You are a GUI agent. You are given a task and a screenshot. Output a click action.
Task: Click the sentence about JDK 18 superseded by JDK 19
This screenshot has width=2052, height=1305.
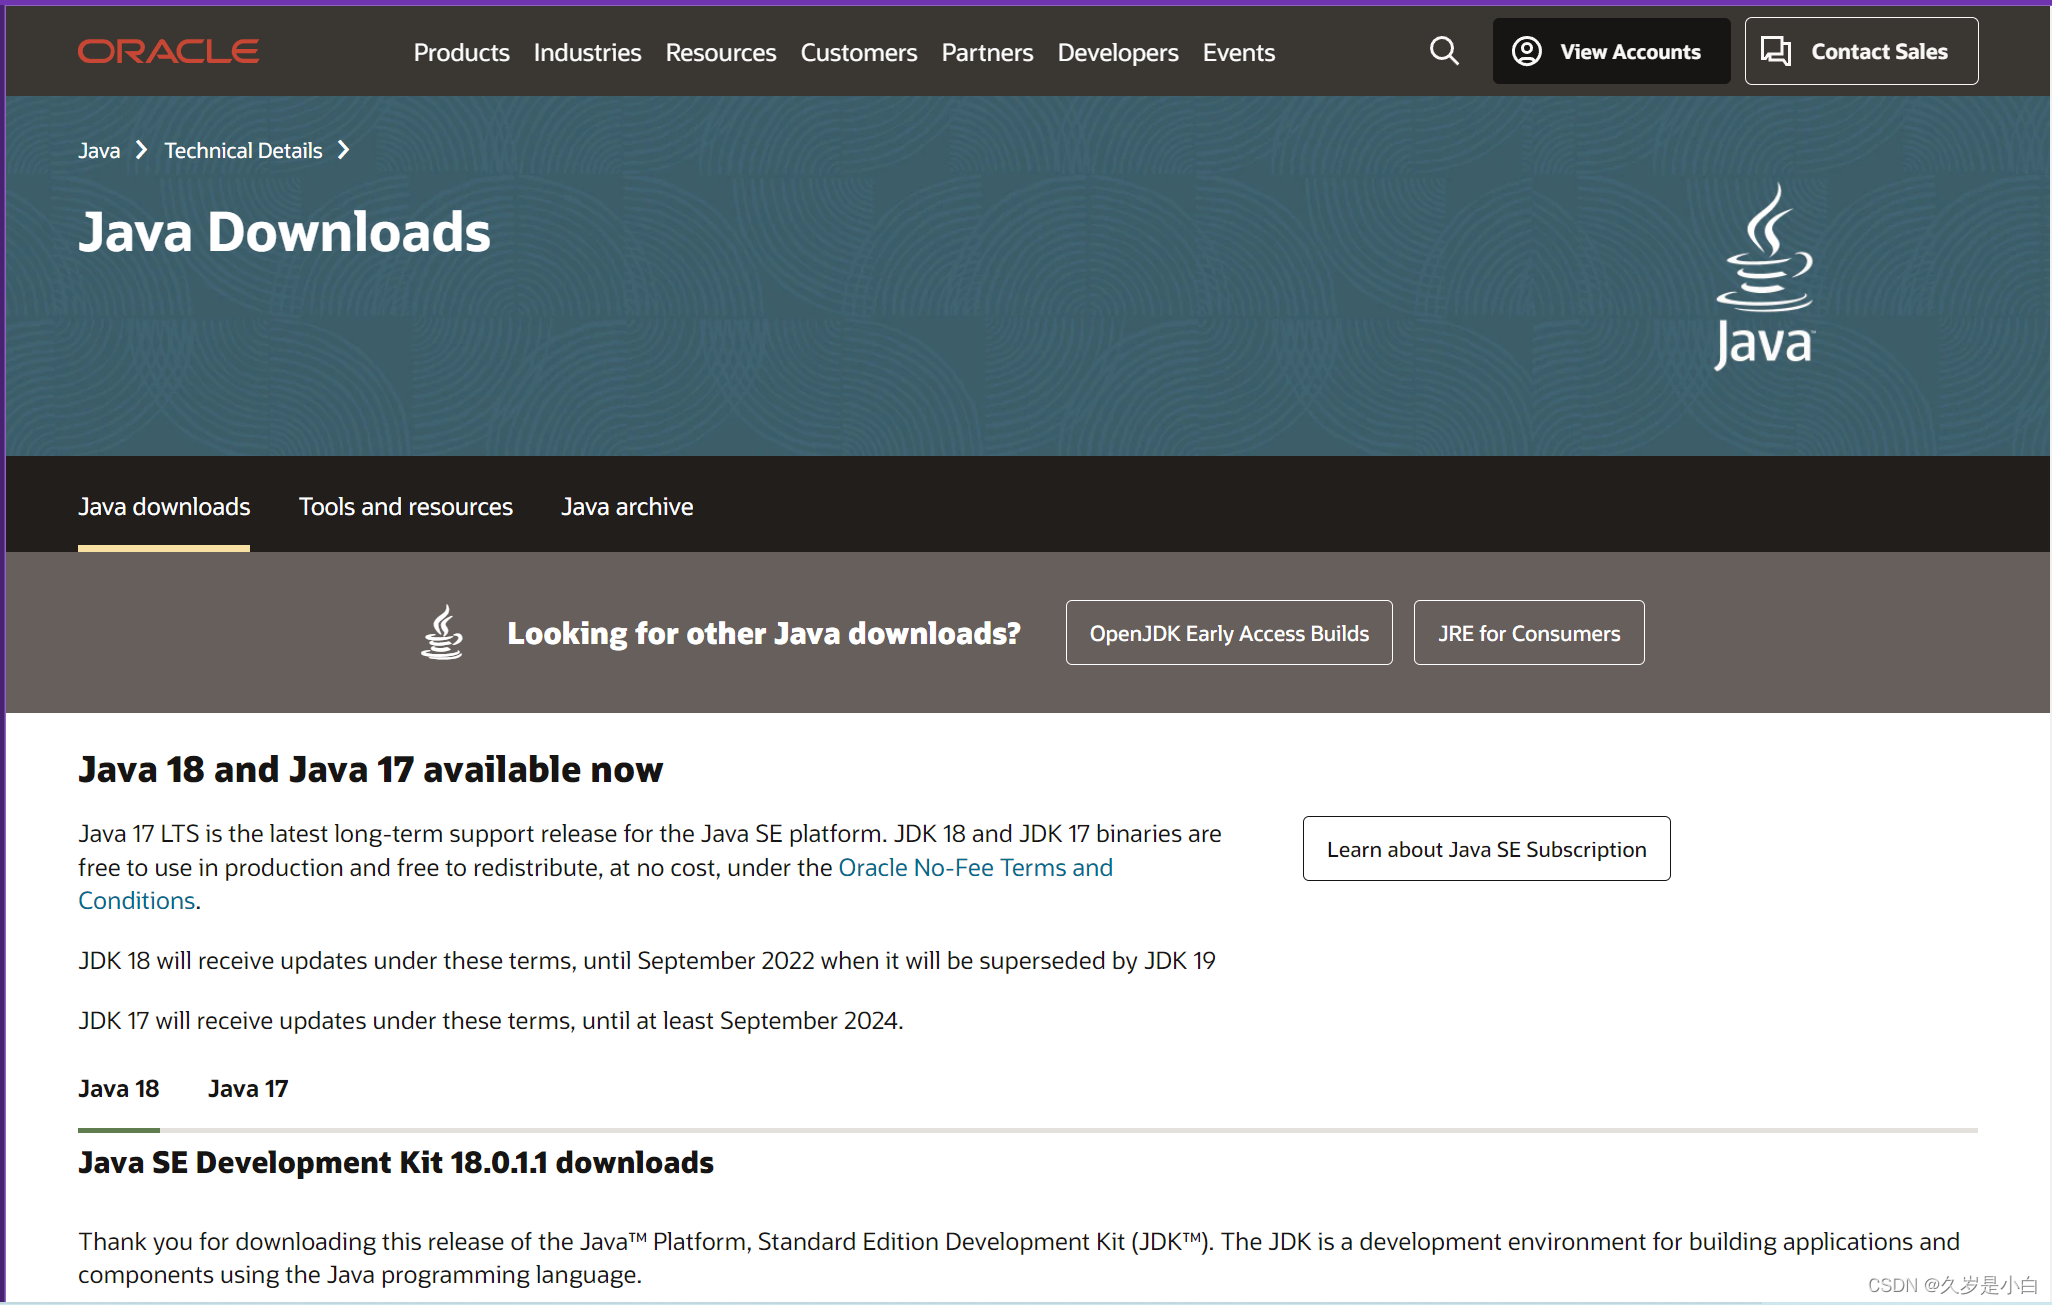click(x=647, y=961)
